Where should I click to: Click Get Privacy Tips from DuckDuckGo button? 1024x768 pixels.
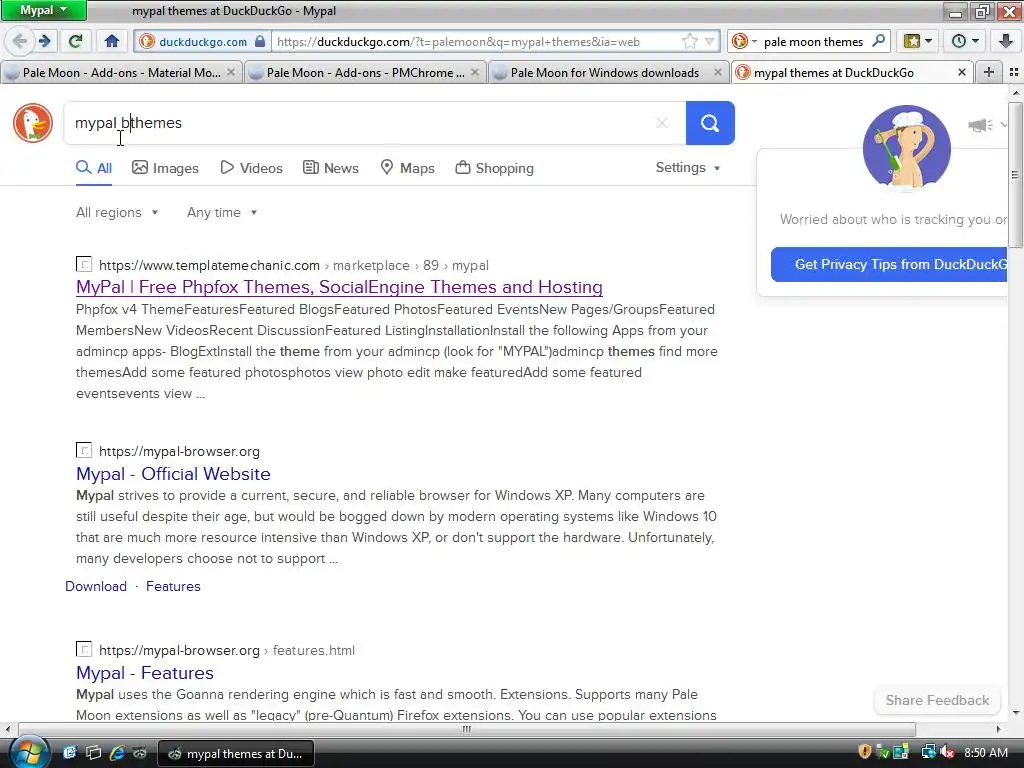click(x=889, y=264)
